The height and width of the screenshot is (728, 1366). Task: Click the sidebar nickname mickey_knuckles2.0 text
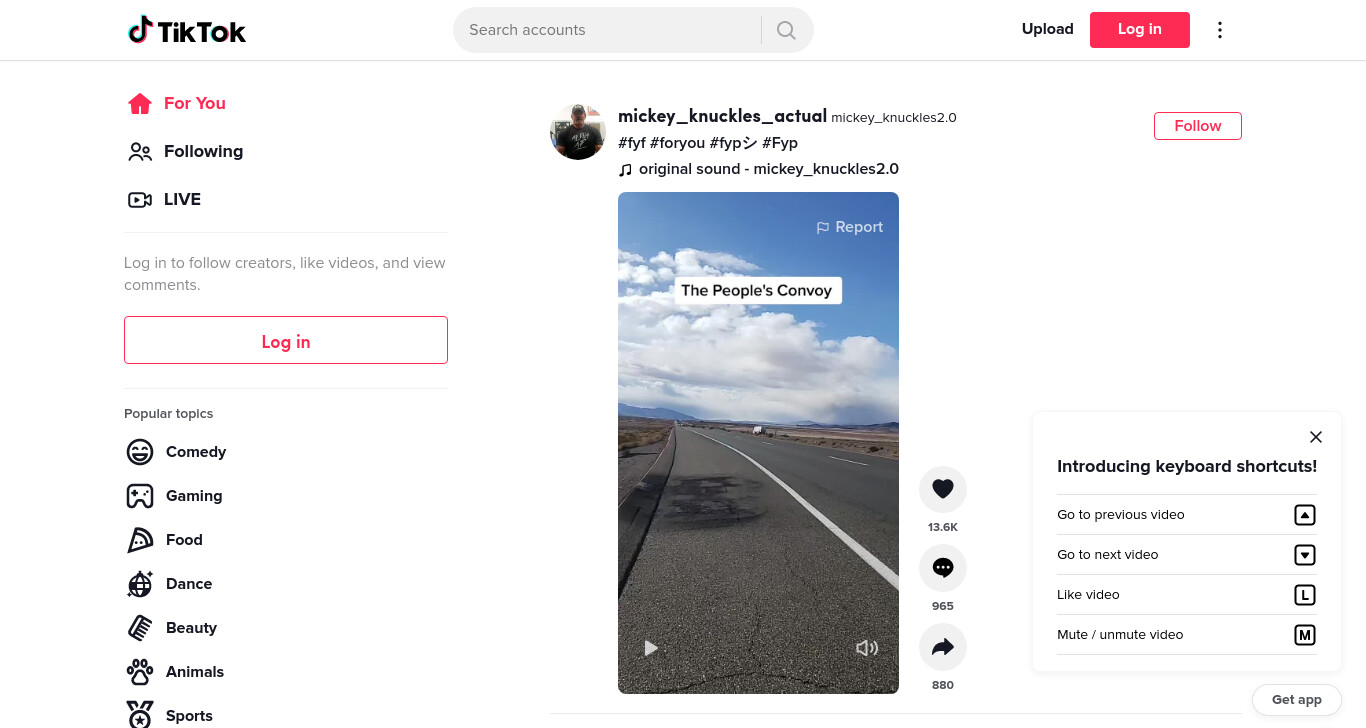coord(894,118)
